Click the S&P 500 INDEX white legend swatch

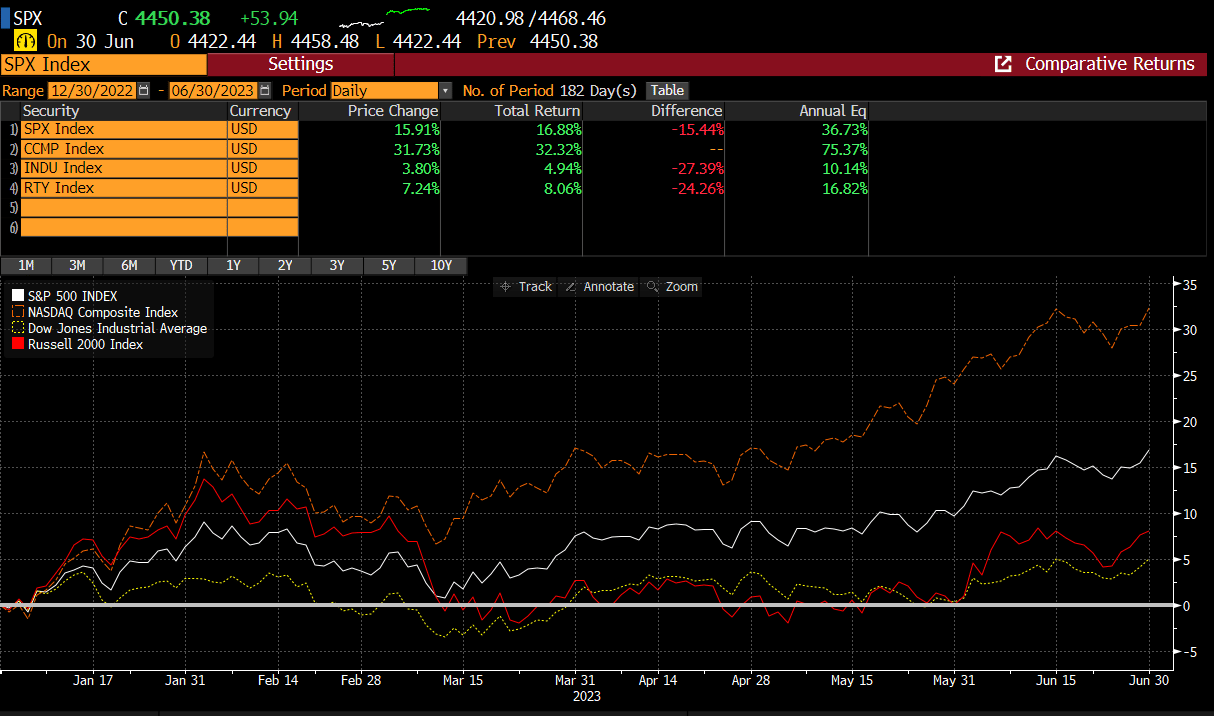point(18,296)
